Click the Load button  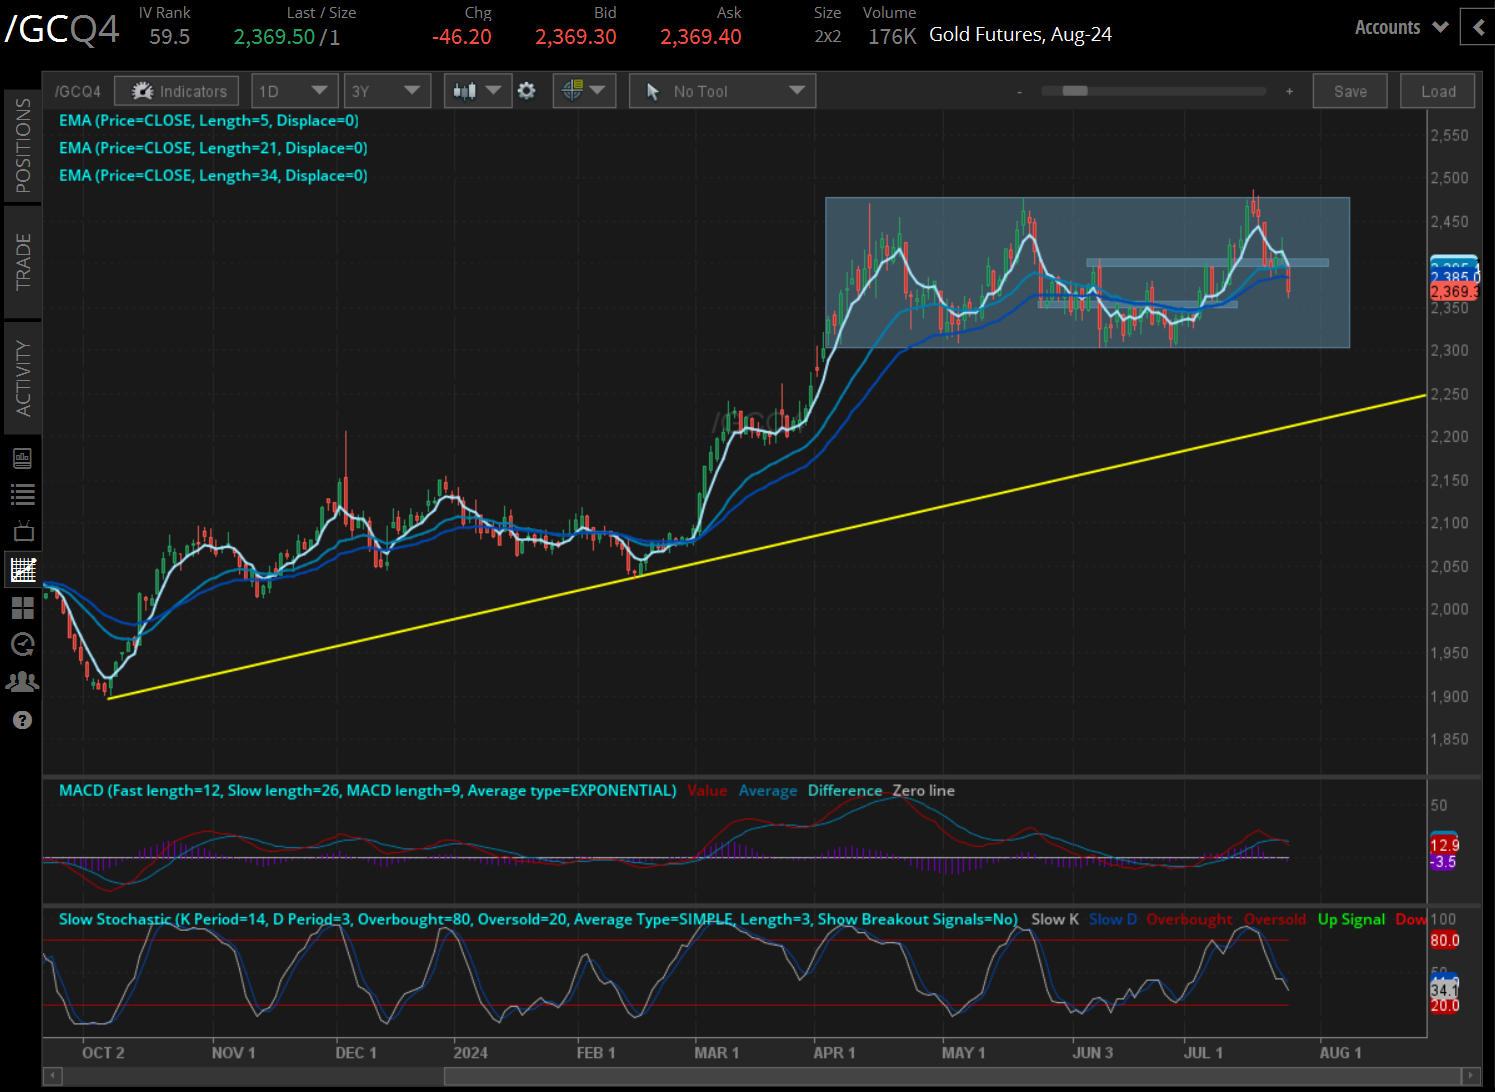(1437, 90)
